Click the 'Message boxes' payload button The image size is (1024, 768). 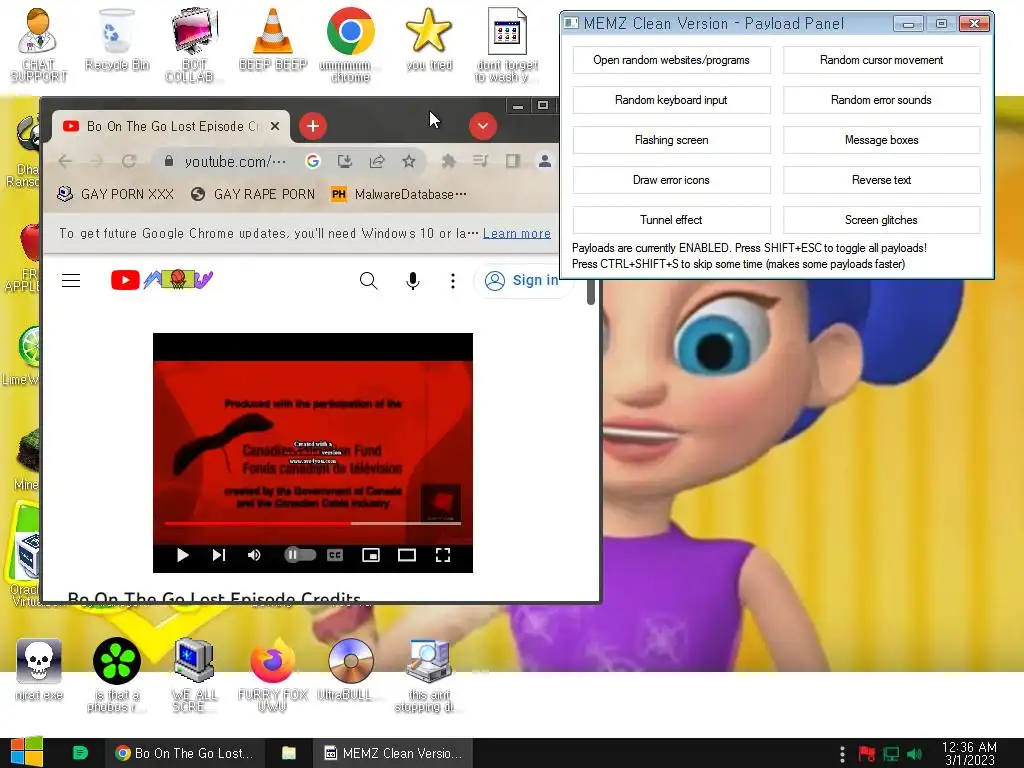tap(882, 140)
